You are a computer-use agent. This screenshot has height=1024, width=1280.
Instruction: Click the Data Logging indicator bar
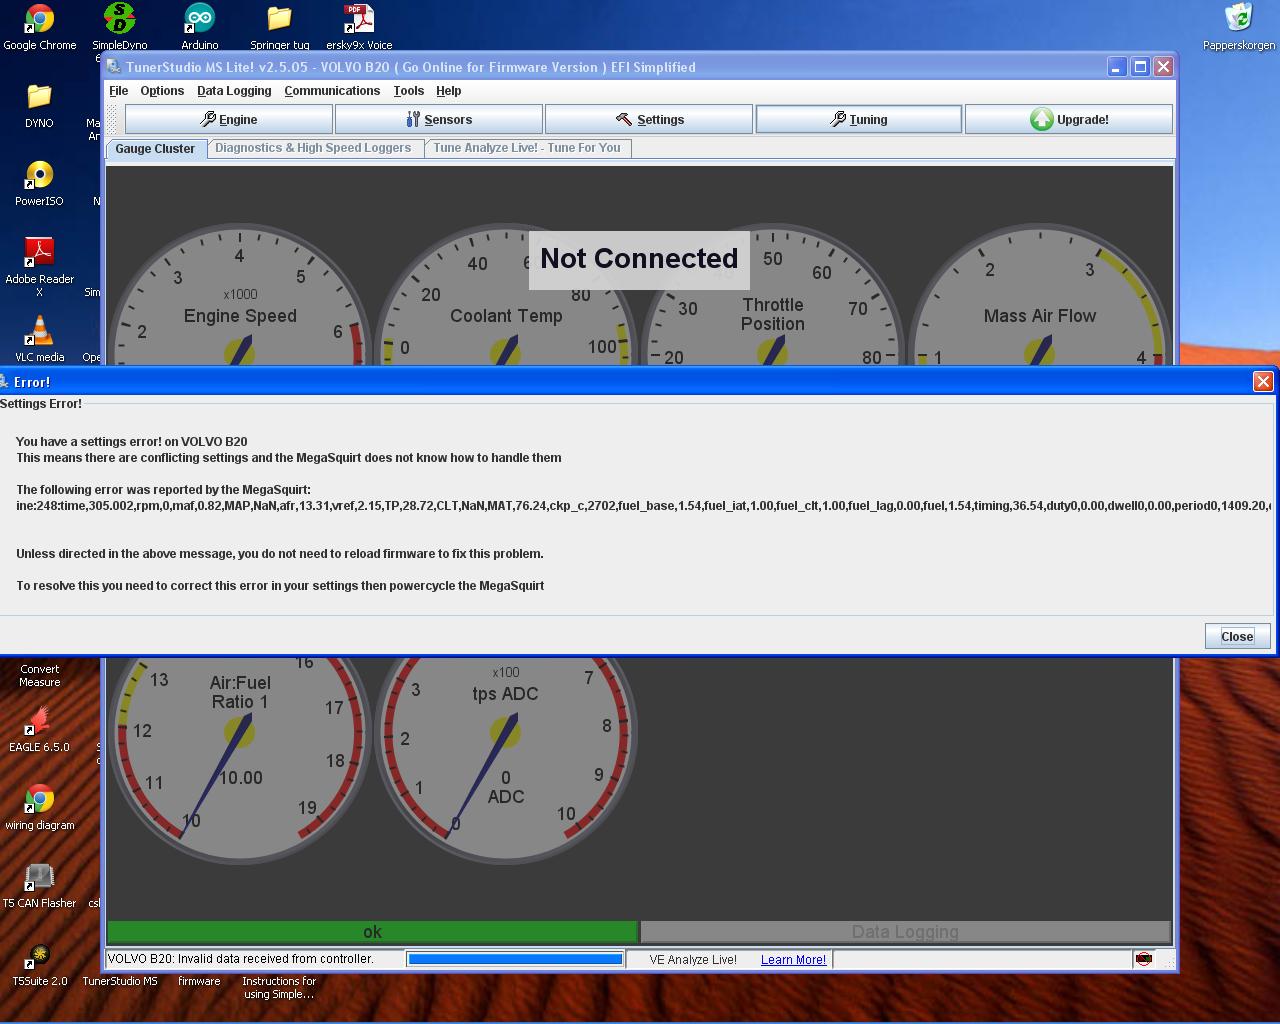(905, 932)
